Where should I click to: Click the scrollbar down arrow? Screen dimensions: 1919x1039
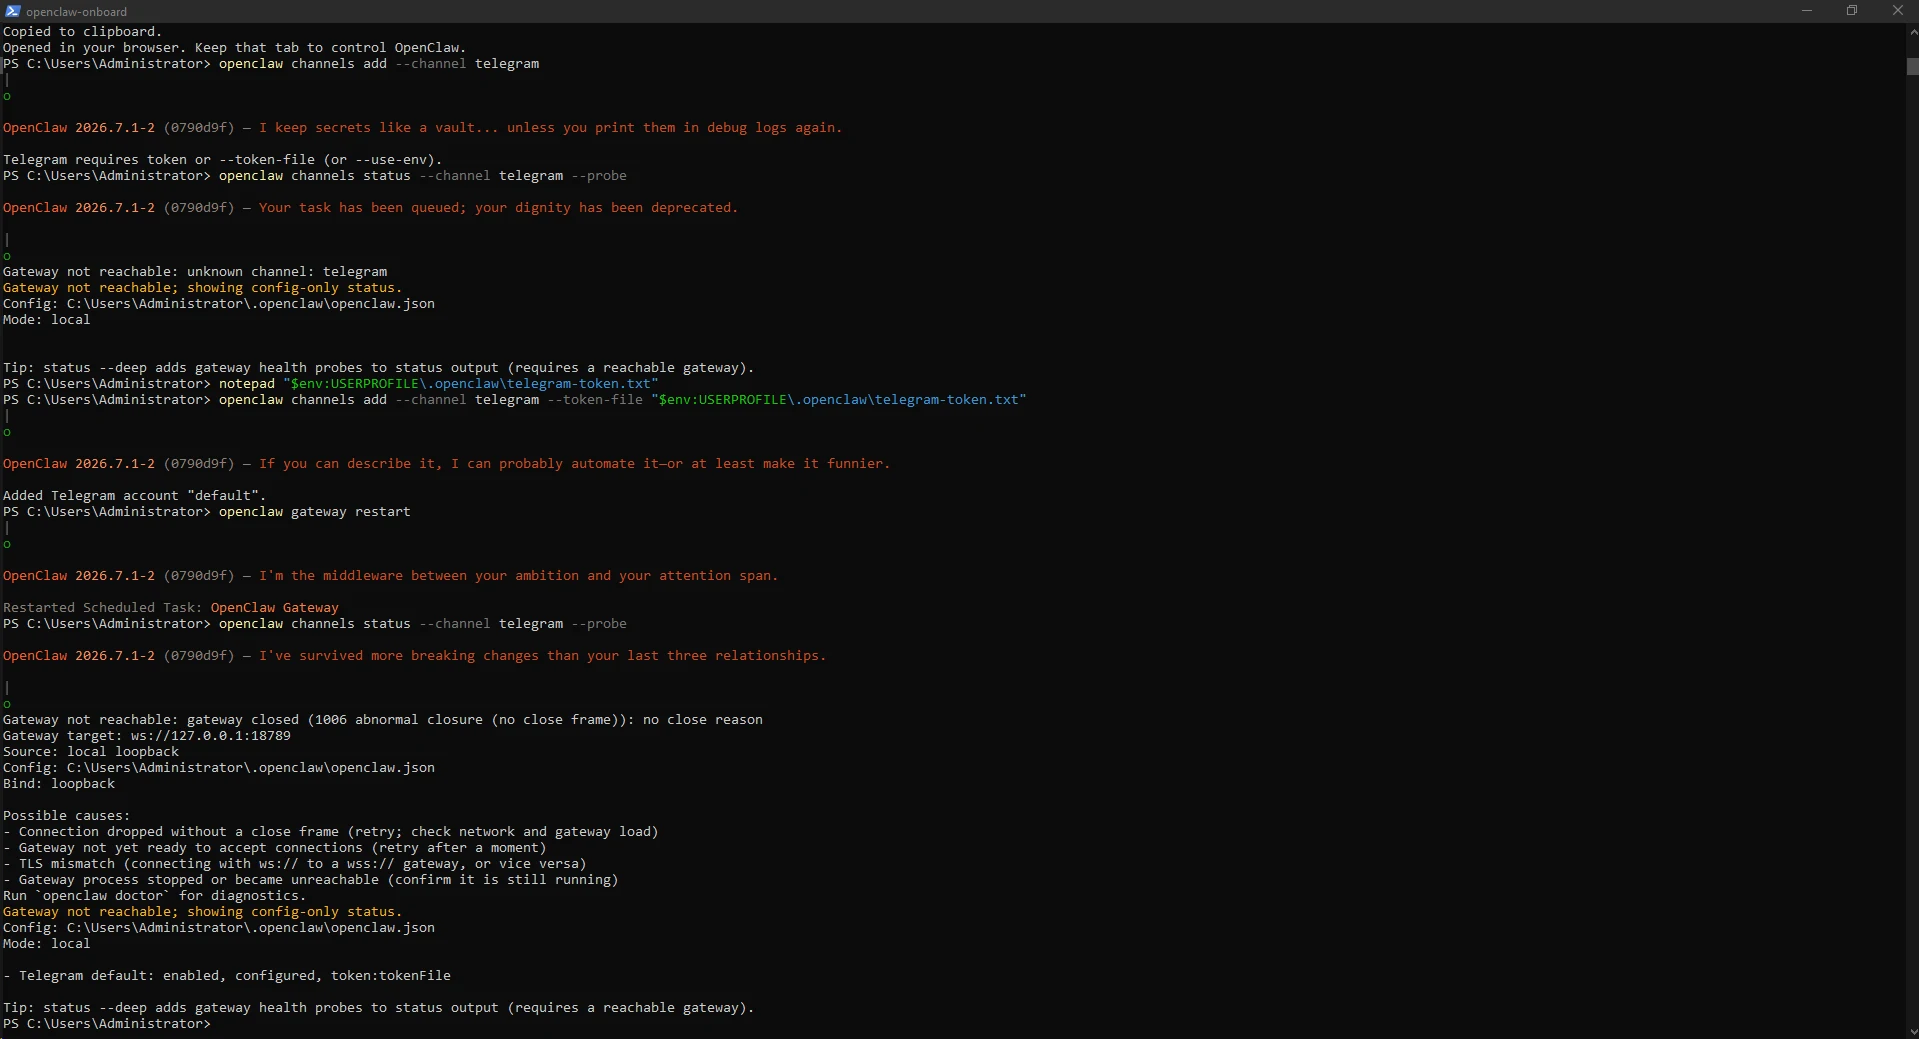pos(1912,1031)
